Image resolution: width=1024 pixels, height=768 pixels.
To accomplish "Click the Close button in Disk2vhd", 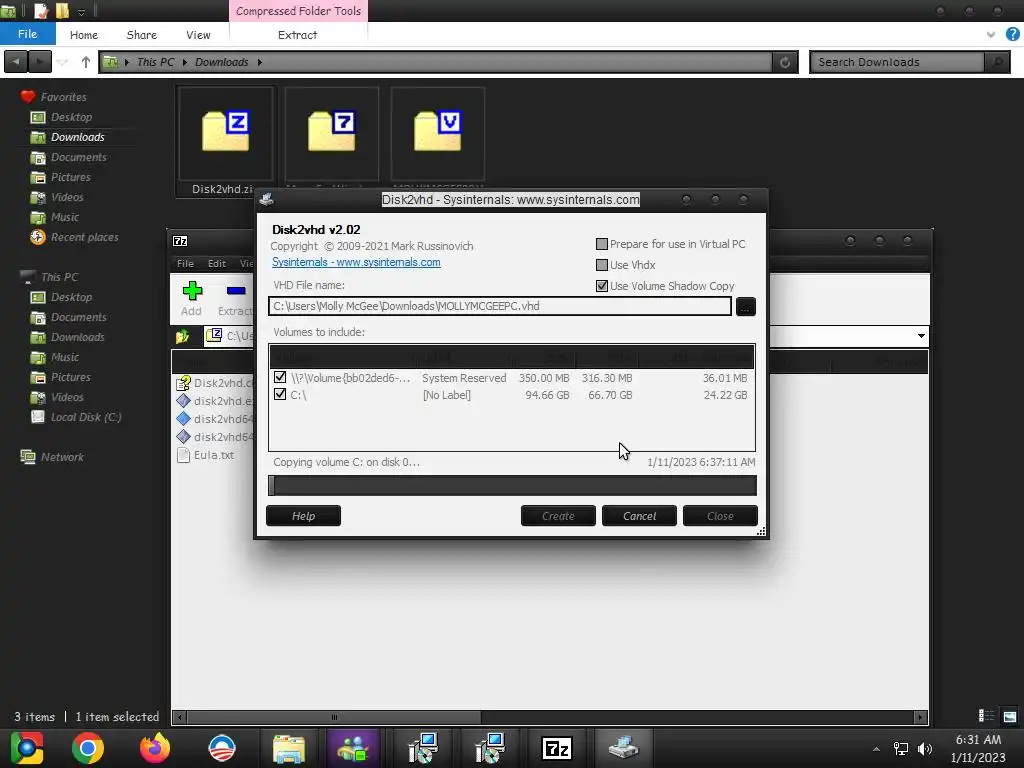I will [x=720, y=516].
